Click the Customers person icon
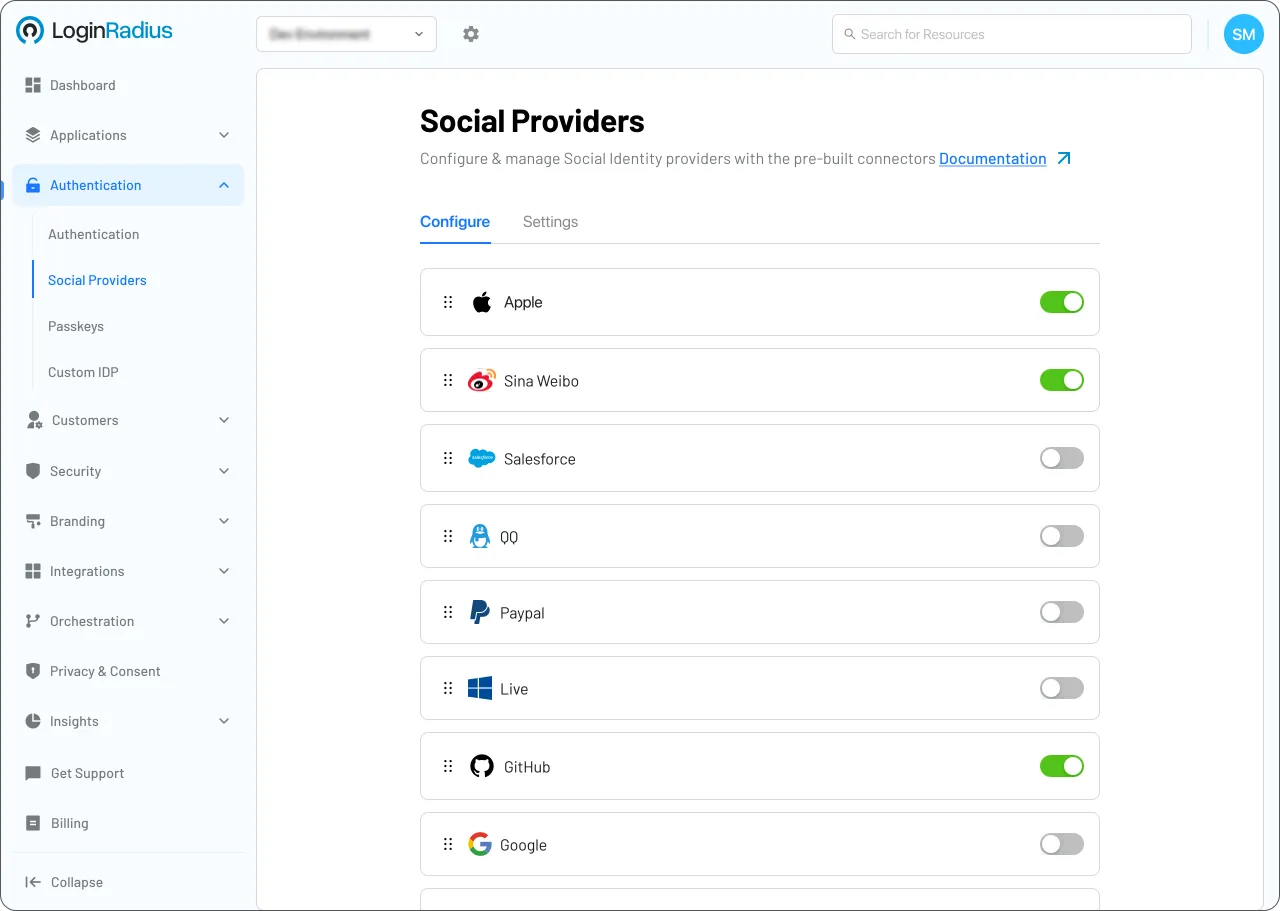Viewport: 1280px width, 911px height. coord(34,420)
